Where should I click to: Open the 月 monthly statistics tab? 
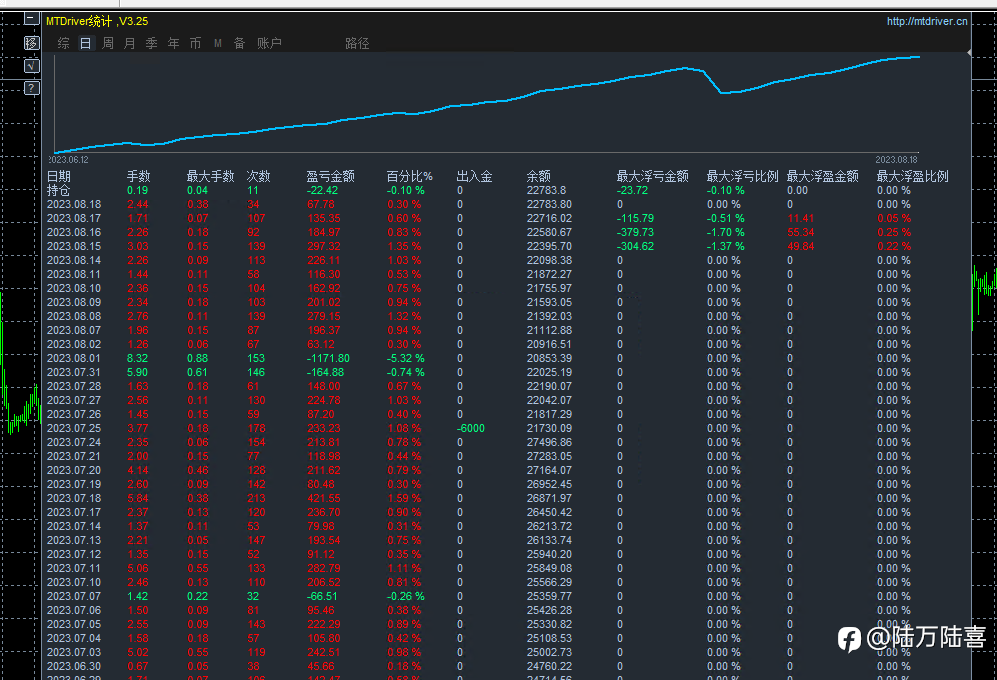coord(130,43)
